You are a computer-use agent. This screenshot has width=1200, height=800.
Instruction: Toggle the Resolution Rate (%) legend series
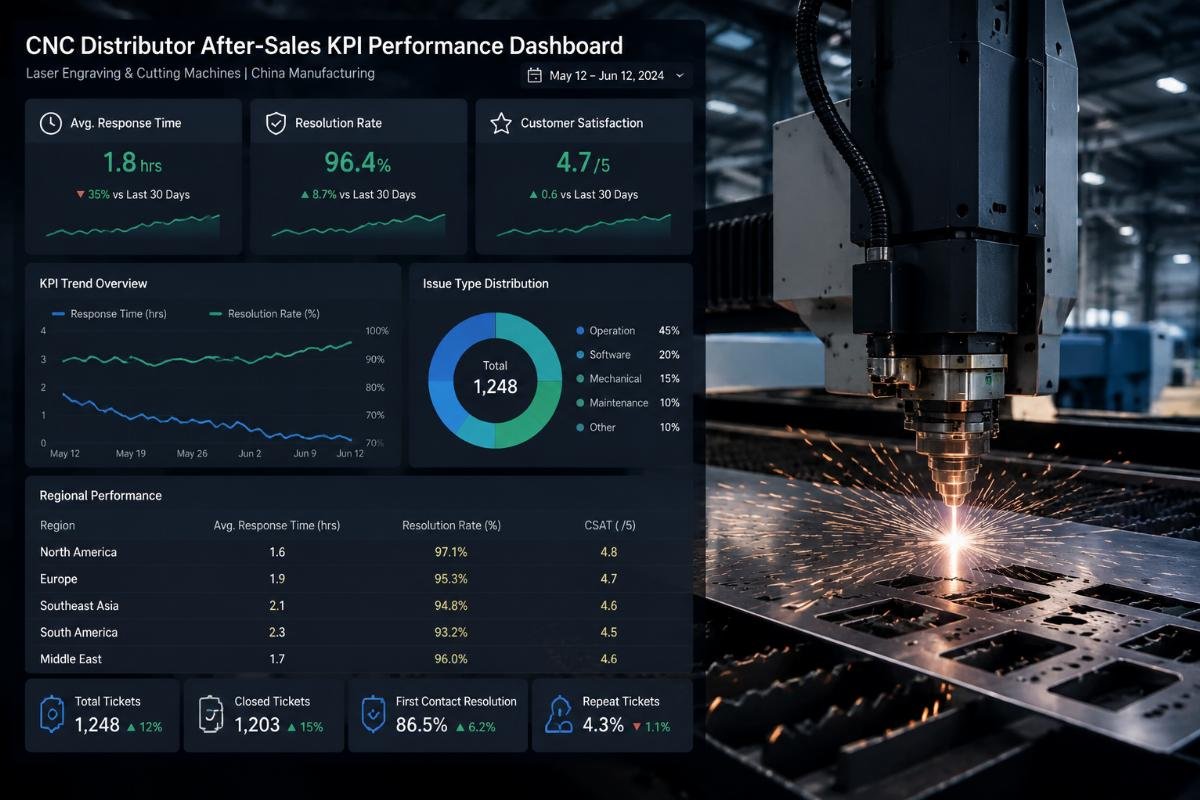tap(264, 314)
